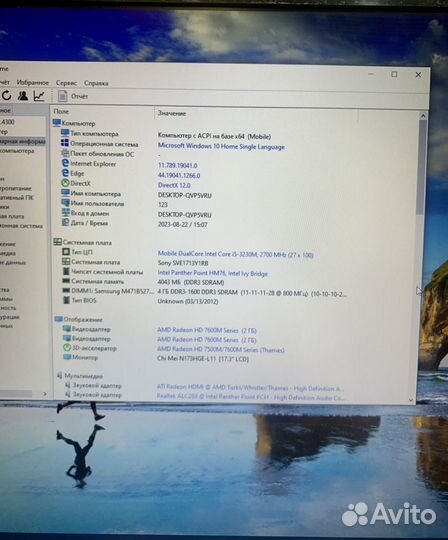Click the report document icon

pyautogui.click(x=62, y=96)
